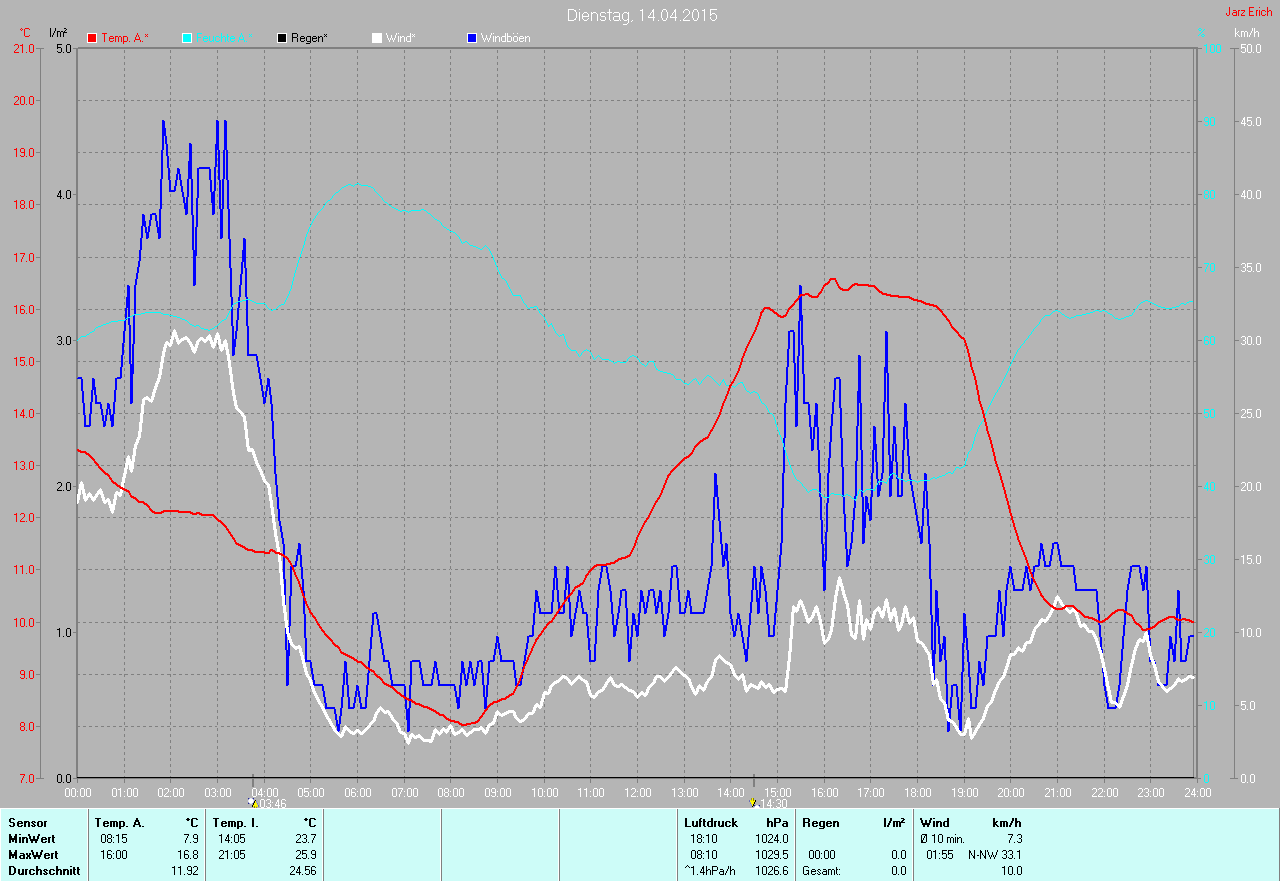Toggle the Windböen series label
Screen dimensions: 1280x881
click(505, 38)
